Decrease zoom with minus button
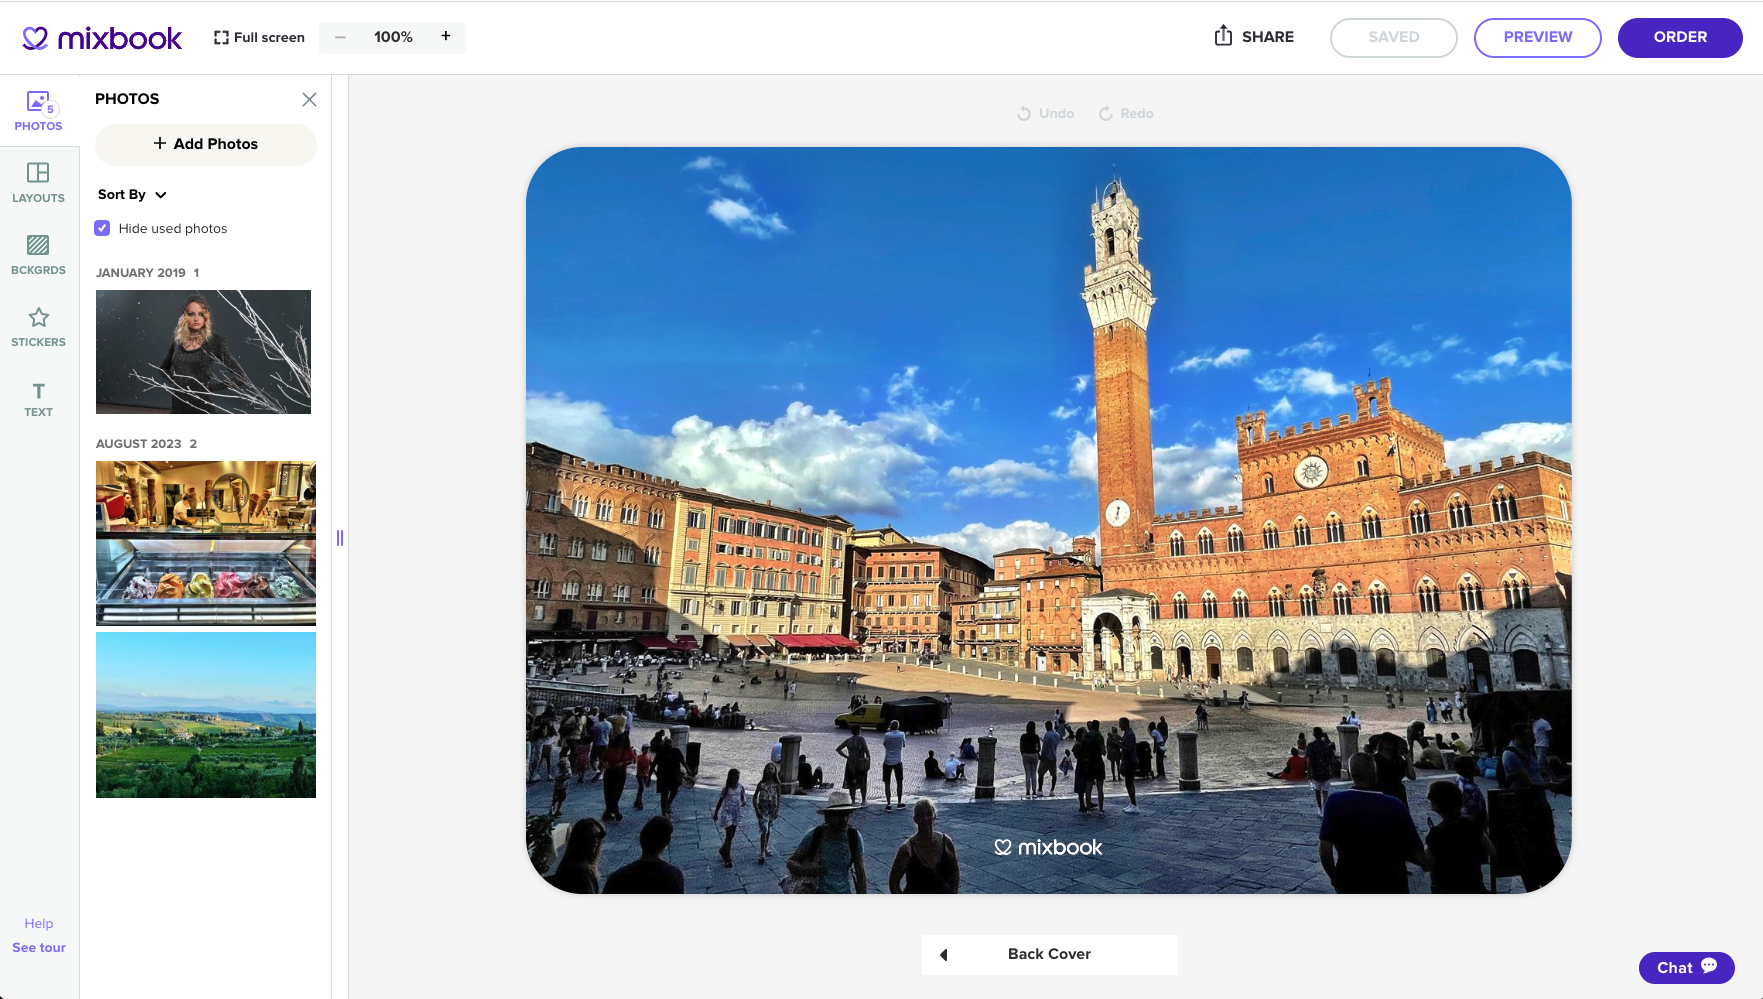Screen dimensions: 1763x999 (x=340, y=37)
